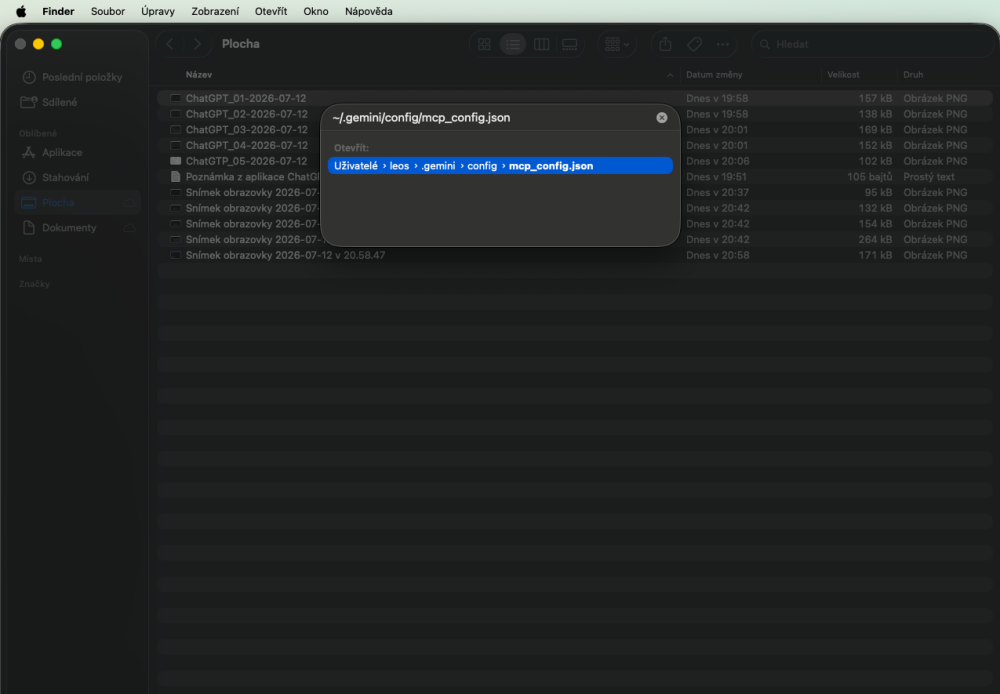Switch to list view
The height and width of the screenshot is (694, 1000).
pyautogui.click(x=513, y=44)
